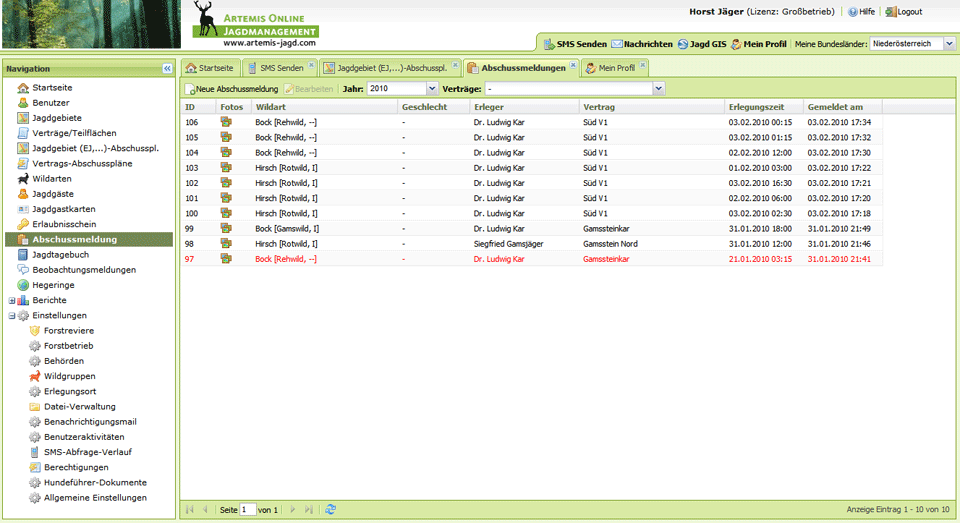Click Neue Abschussmeldung button
This screenshot has height=523, width=960.
[232, 89]
